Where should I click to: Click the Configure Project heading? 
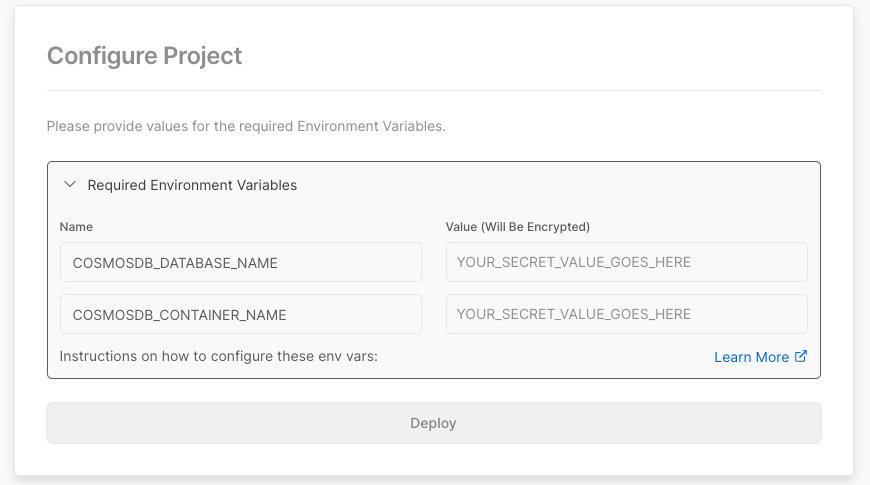(x=145, y=55)
